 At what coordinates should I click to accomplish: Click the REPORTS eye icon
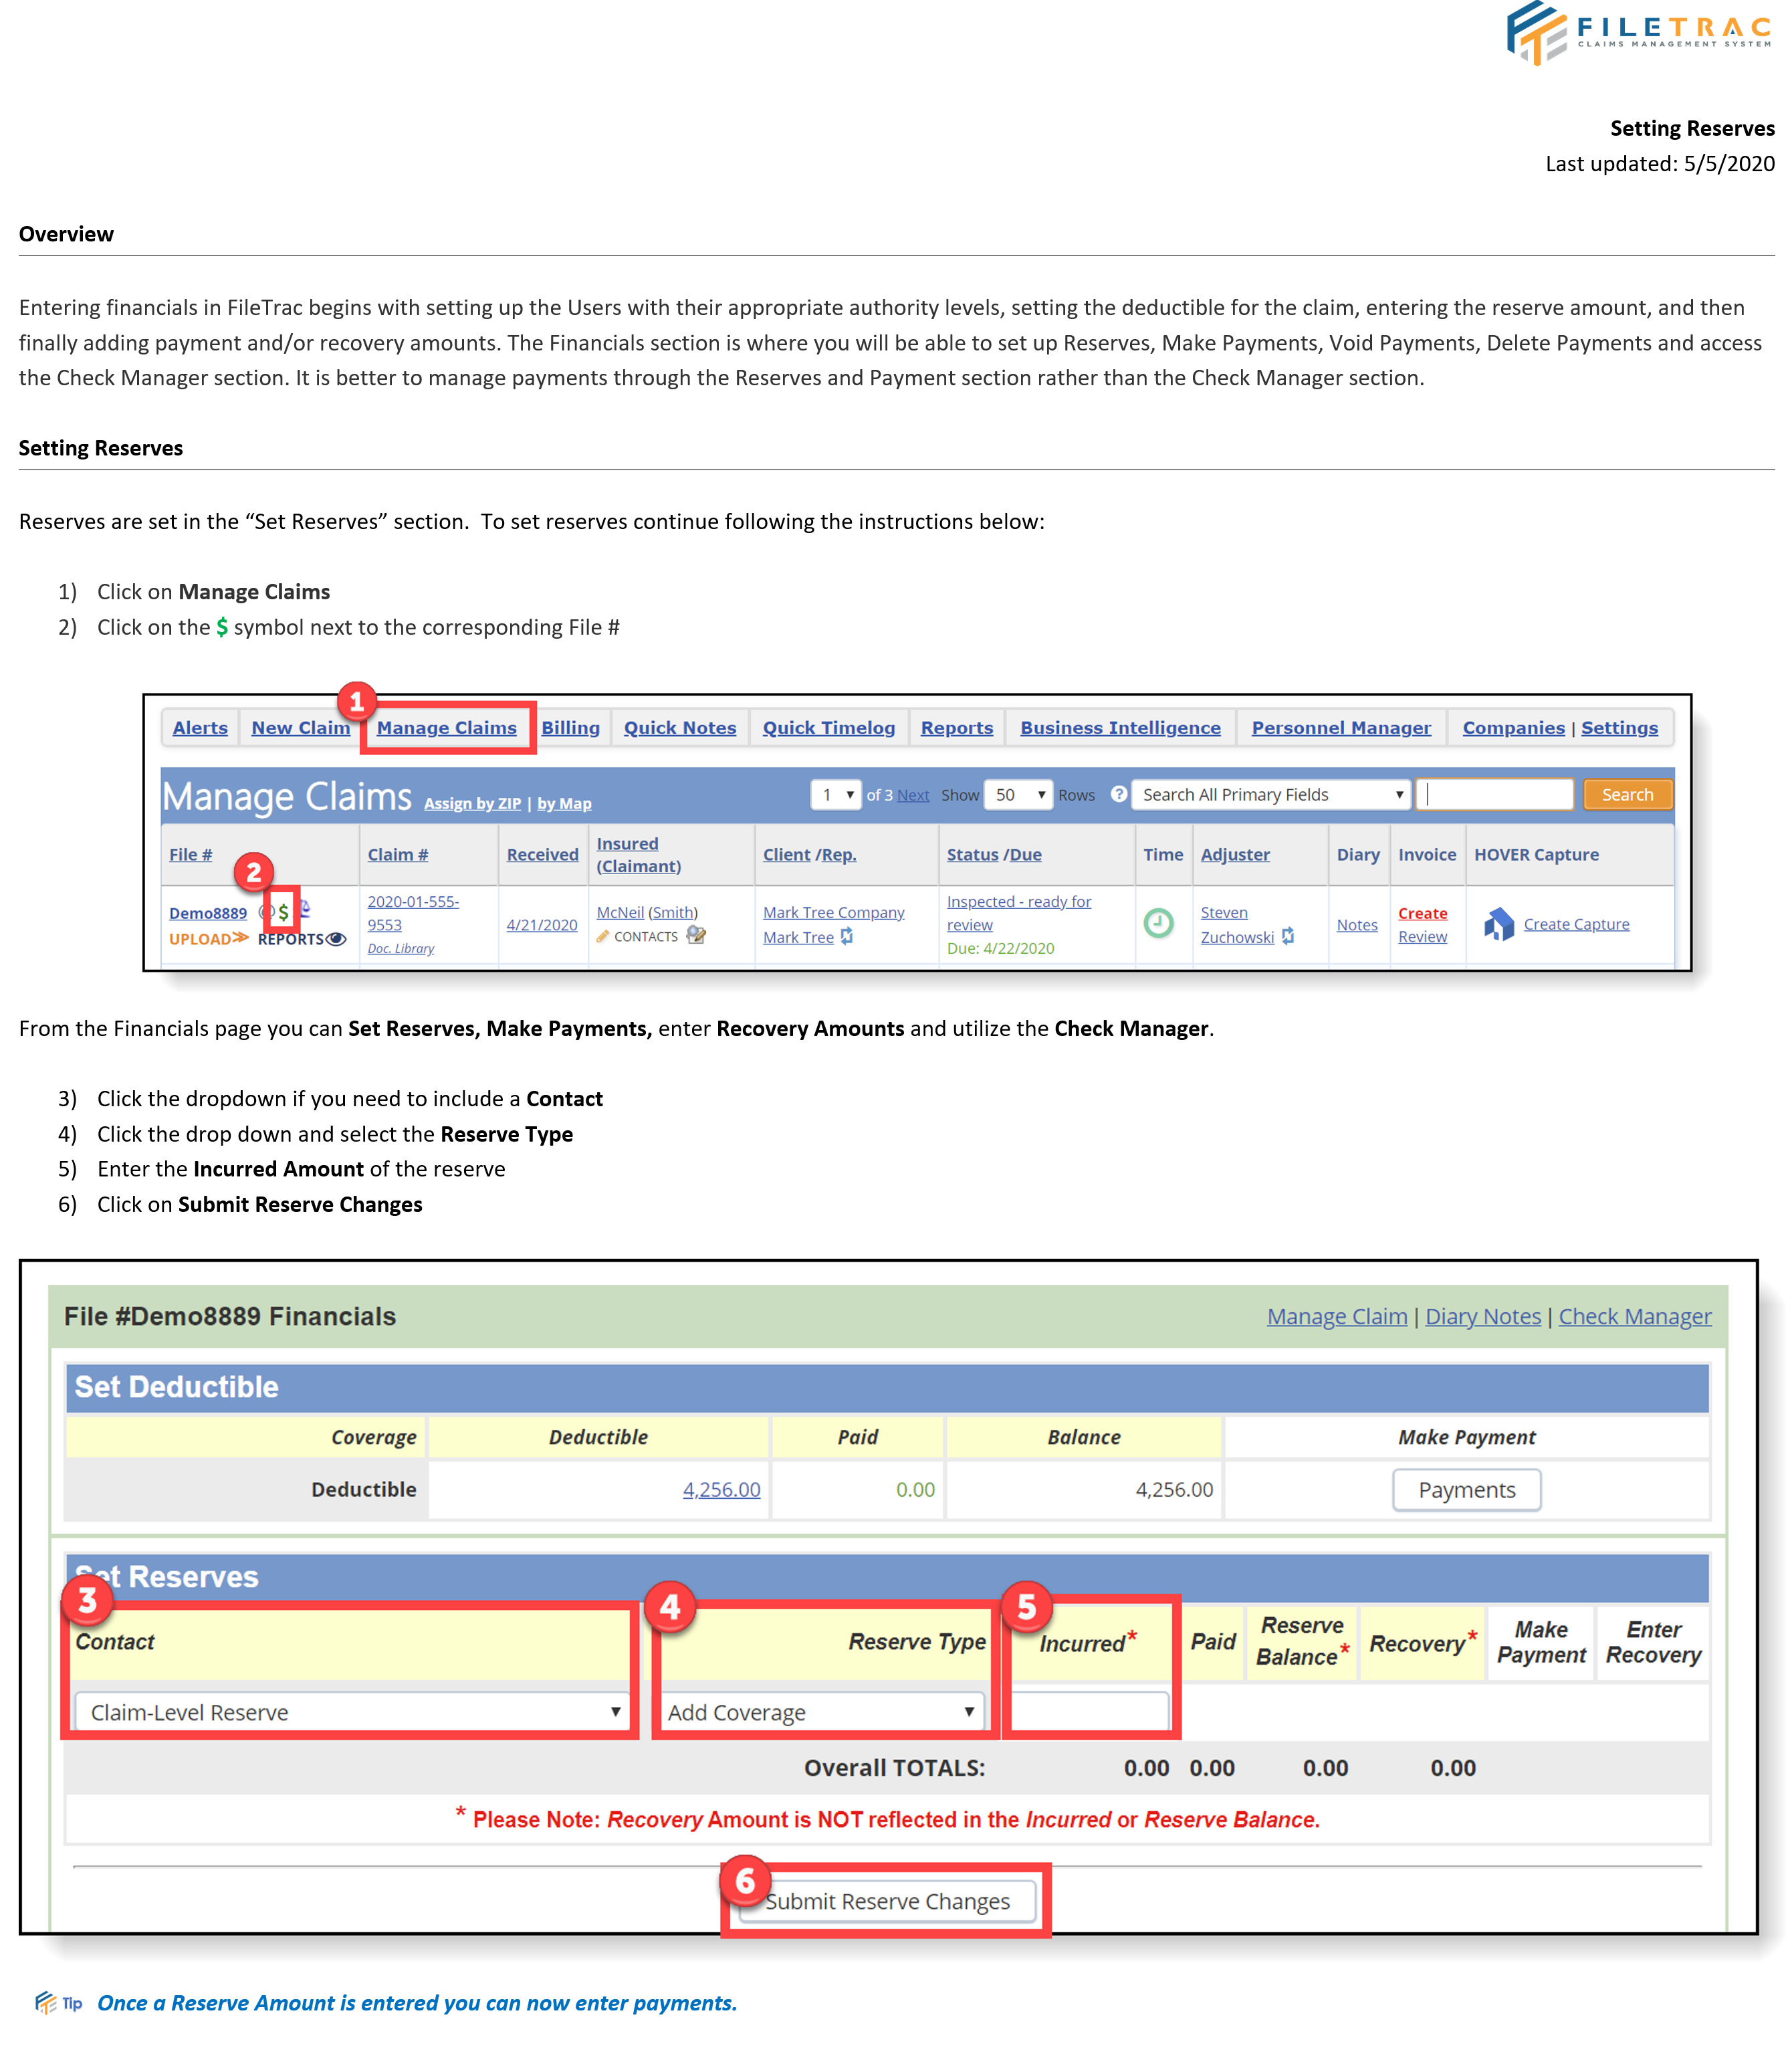click(336, 939)
